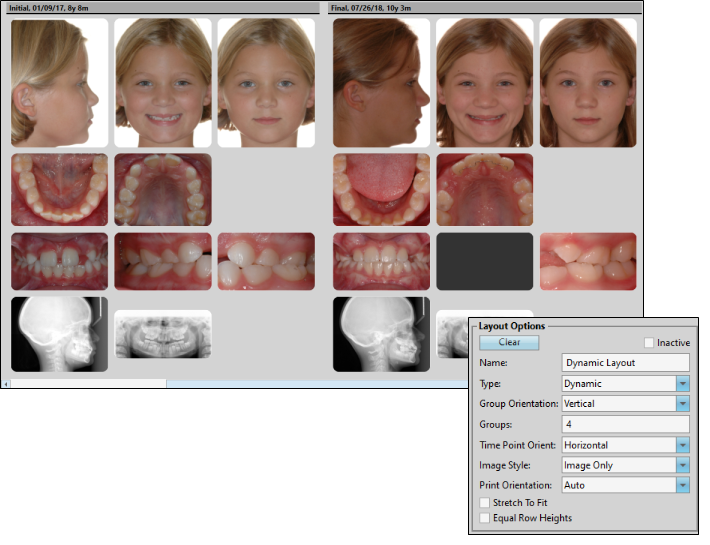Select the initial profile face photo
This screenshot has height=545, width=710.
point(59,83)
